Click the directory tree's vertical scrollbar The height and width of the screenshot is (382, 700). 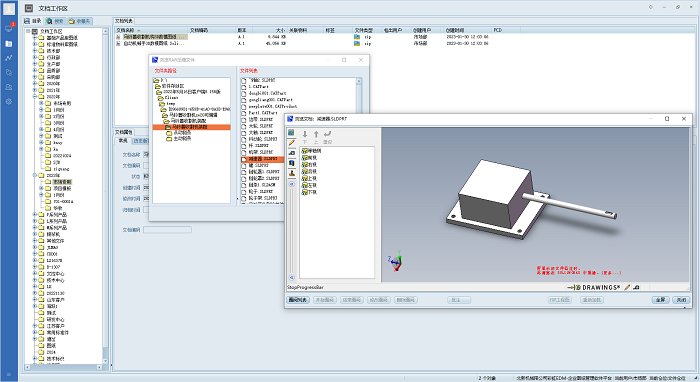point(105,196)
